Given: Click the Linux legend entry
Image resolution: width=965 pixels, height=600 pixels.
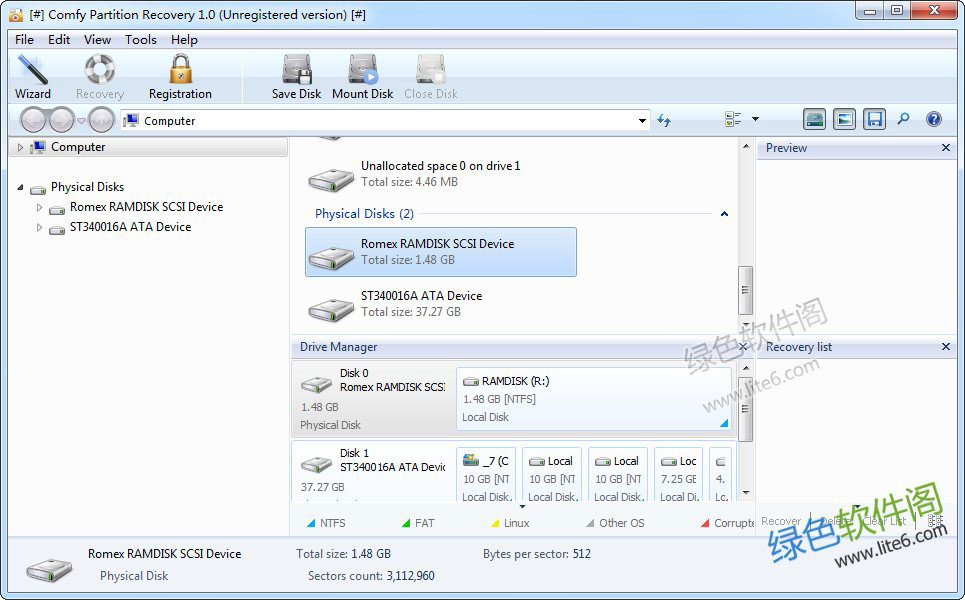Looking at the screenshot, I should point(511,523).
